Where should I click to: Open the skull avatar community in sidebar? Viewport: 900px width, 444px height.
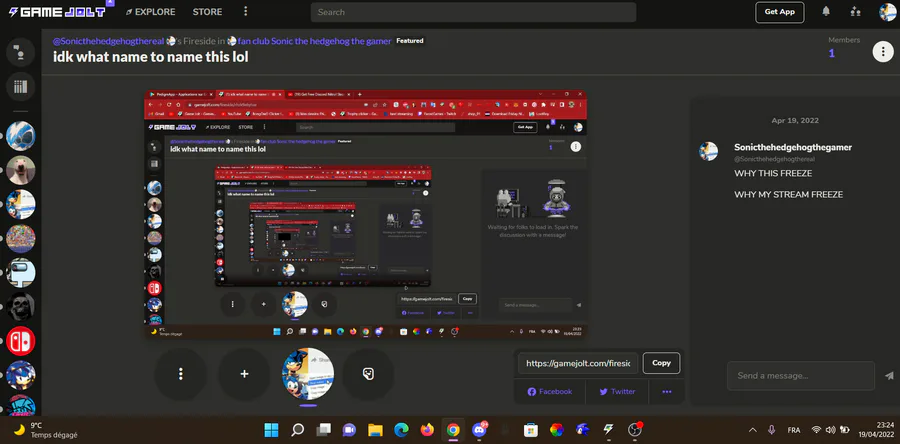pos(21,307)
